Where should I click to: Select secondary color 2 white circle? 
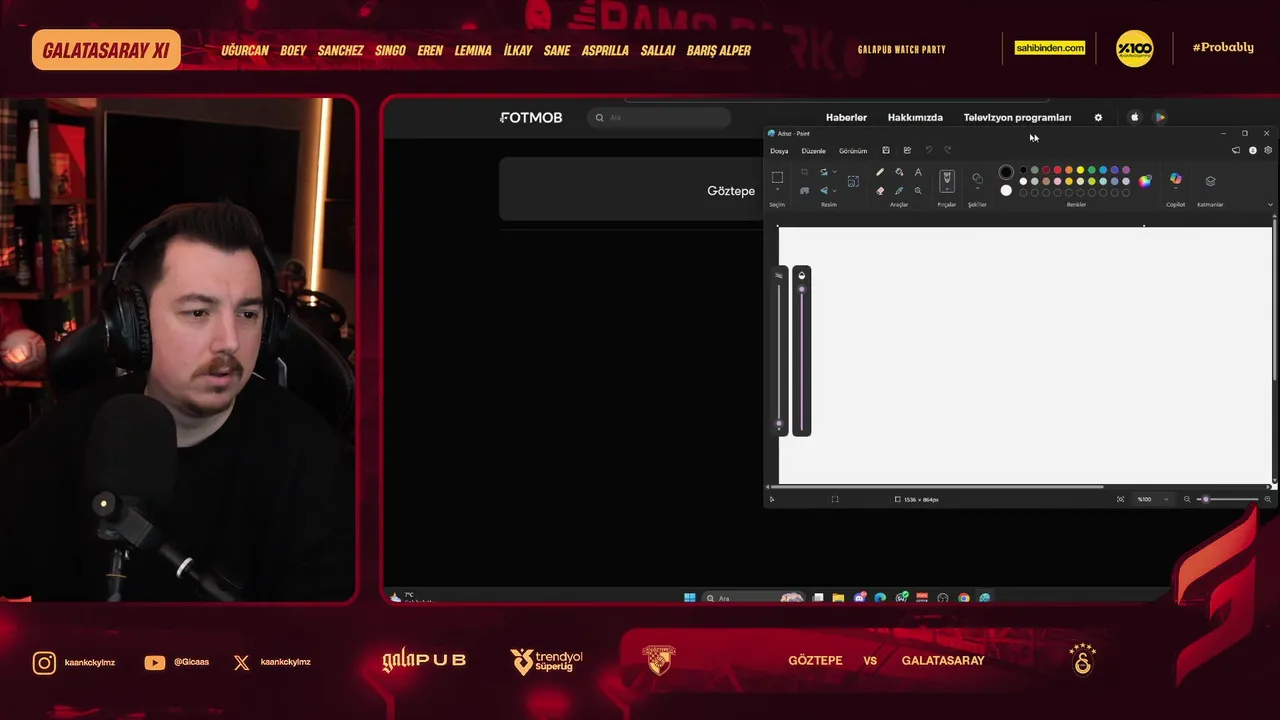click(1006, 190)
